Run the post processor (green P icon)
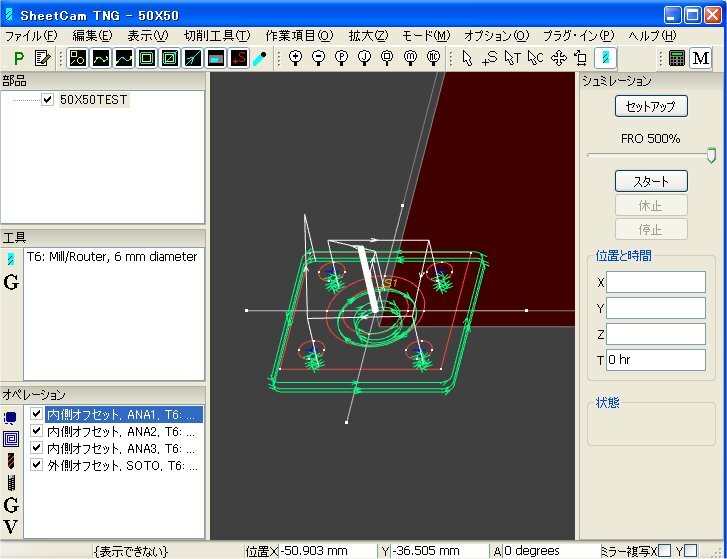The image size is (727, 559). pyautogui.click(x=19, y=58)
